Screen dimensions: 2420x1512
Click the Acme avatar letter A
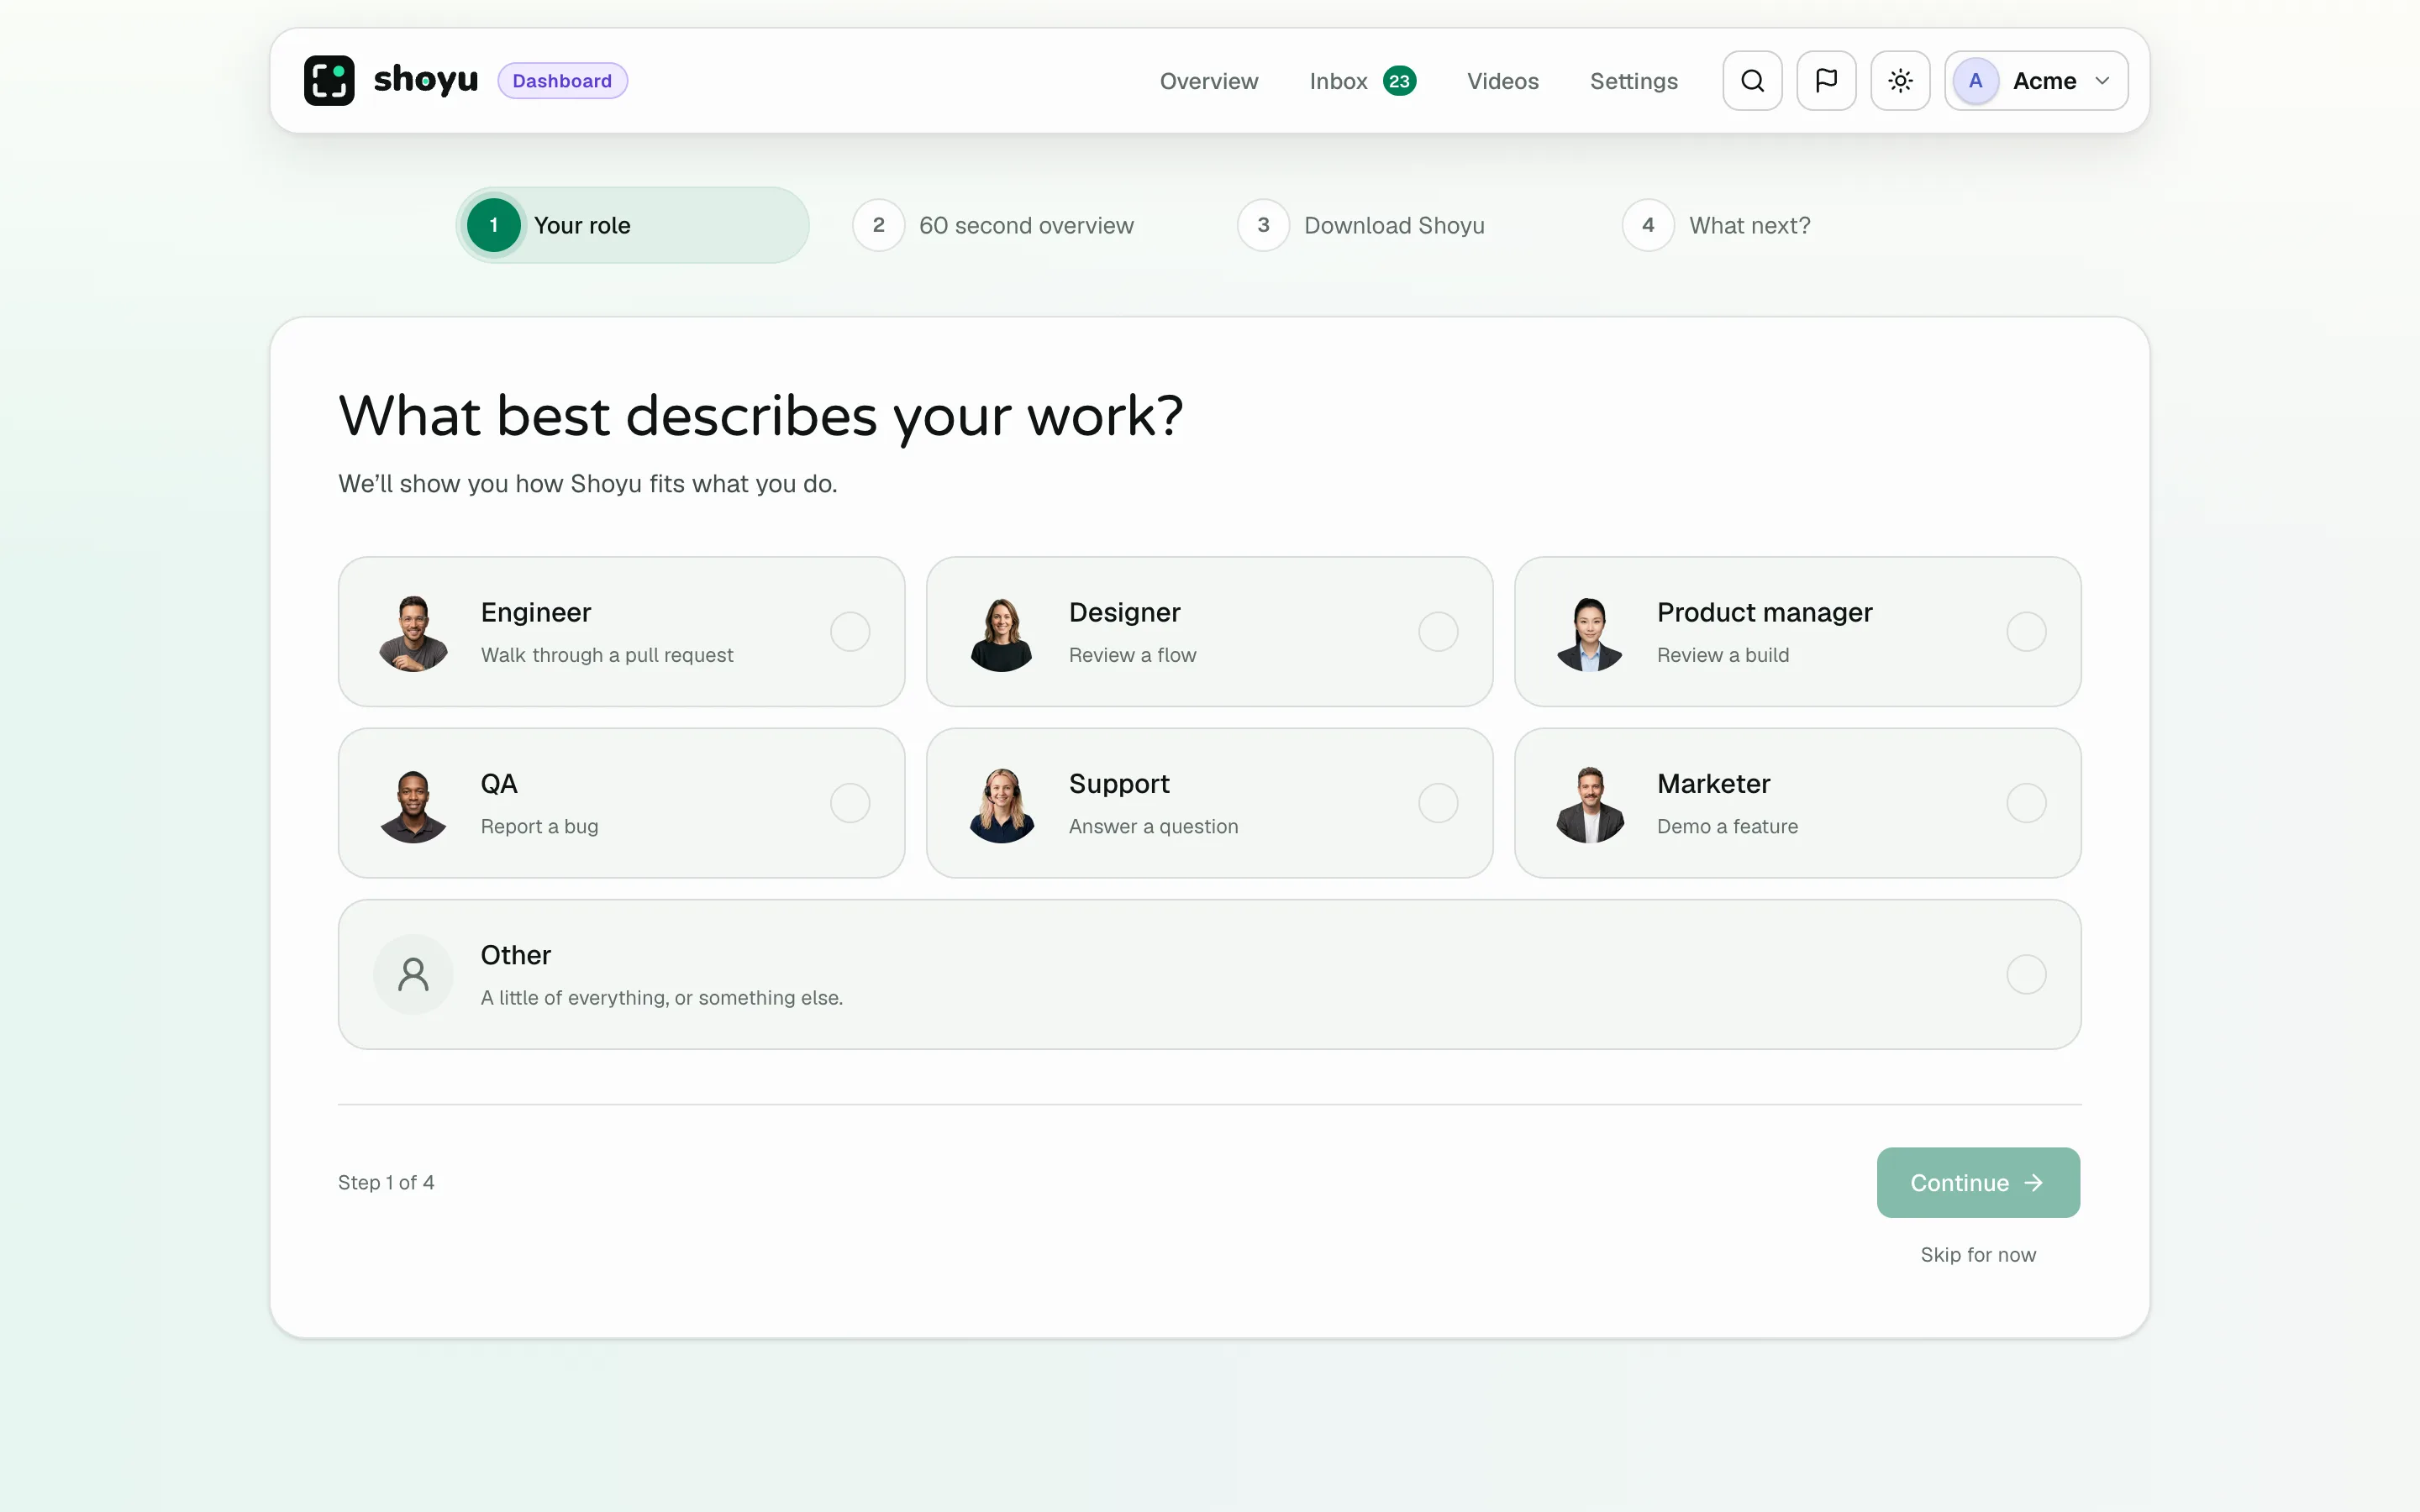click(1975, 81)
